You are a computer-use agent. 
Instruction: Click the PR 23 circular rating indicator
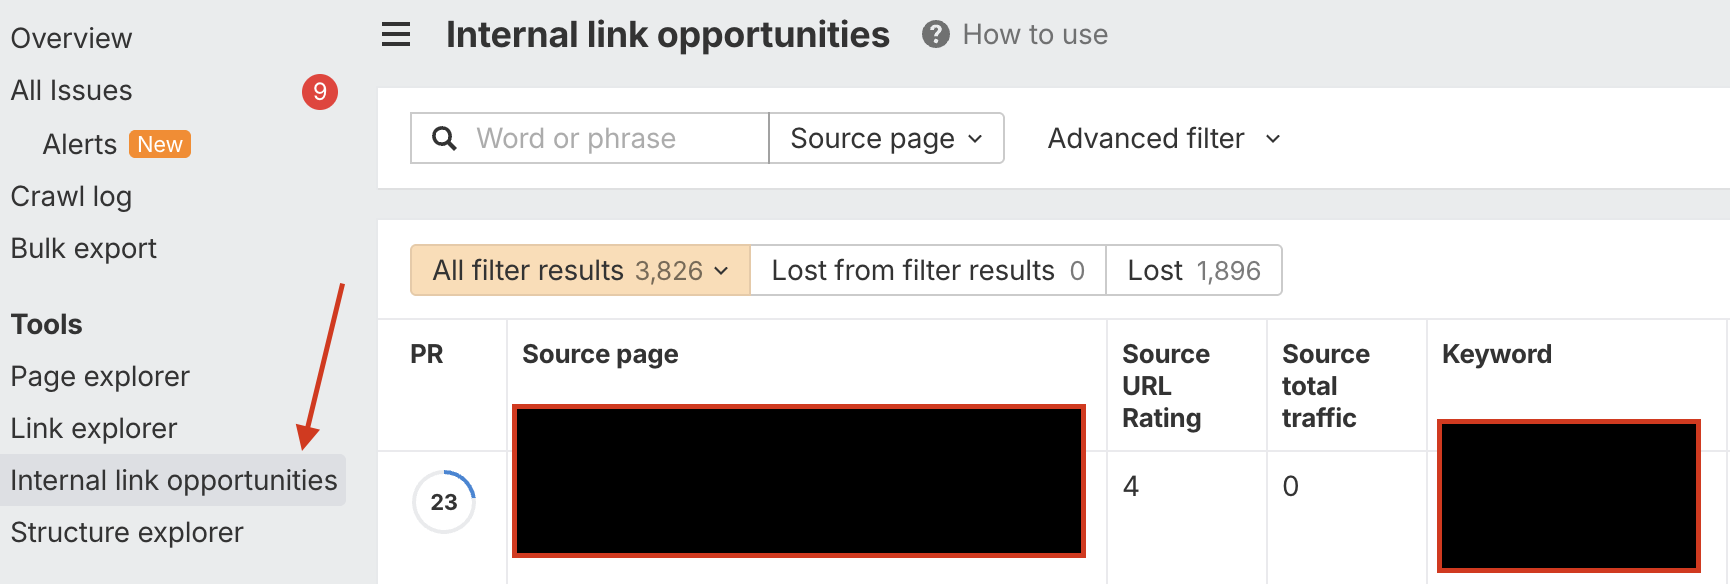[444, 502]
